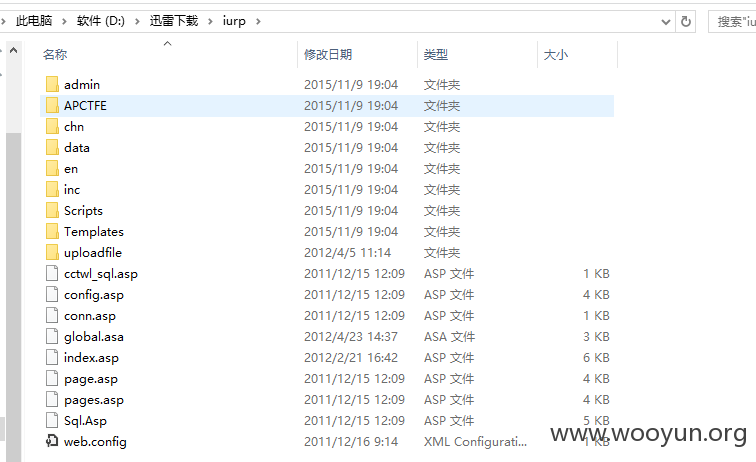Click the Templates folder icon
The width and height of the screenshot is (756, 462).
tap(53, 231)
